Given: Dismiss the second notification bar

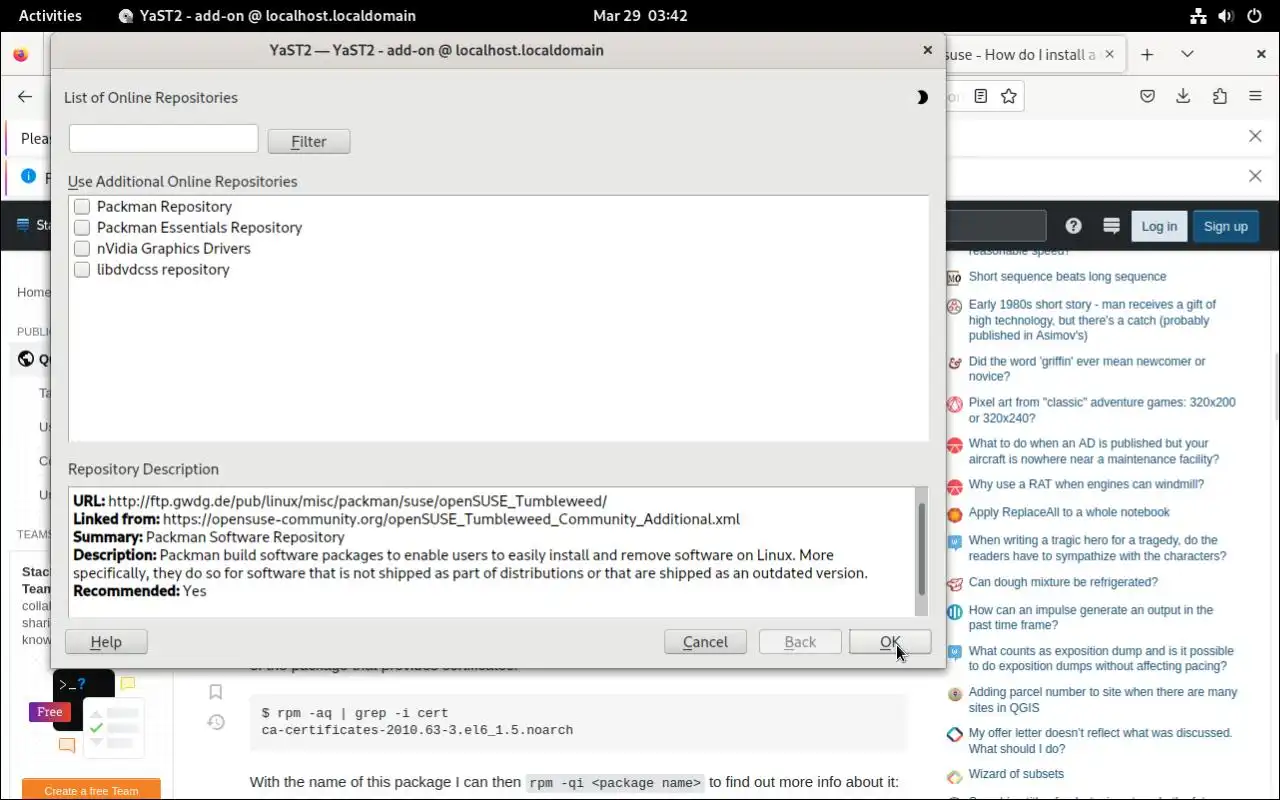Looking at the screenshot, I should pos(1255,176).
